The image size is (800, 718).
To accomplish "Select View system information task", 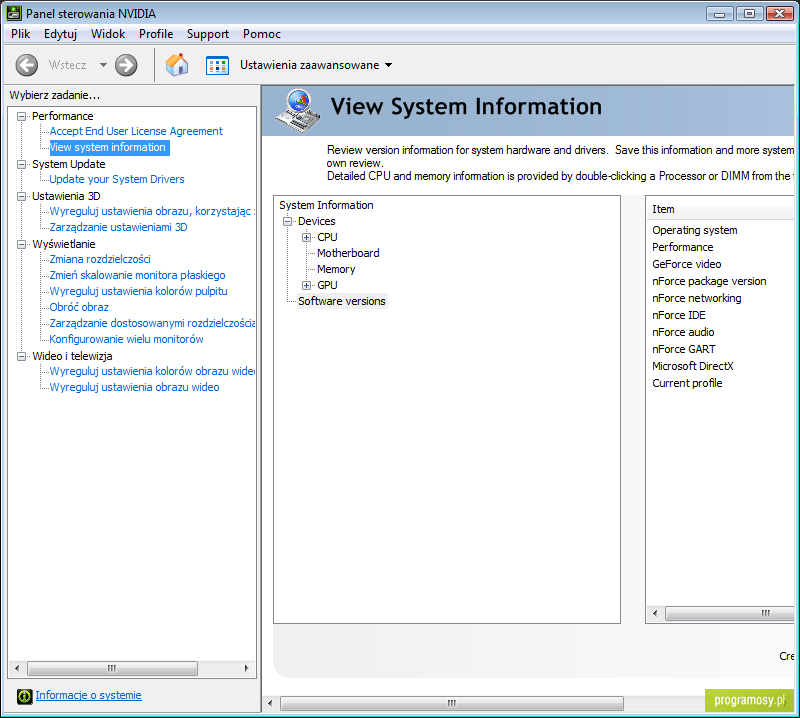I will click(x=108, y=147).
